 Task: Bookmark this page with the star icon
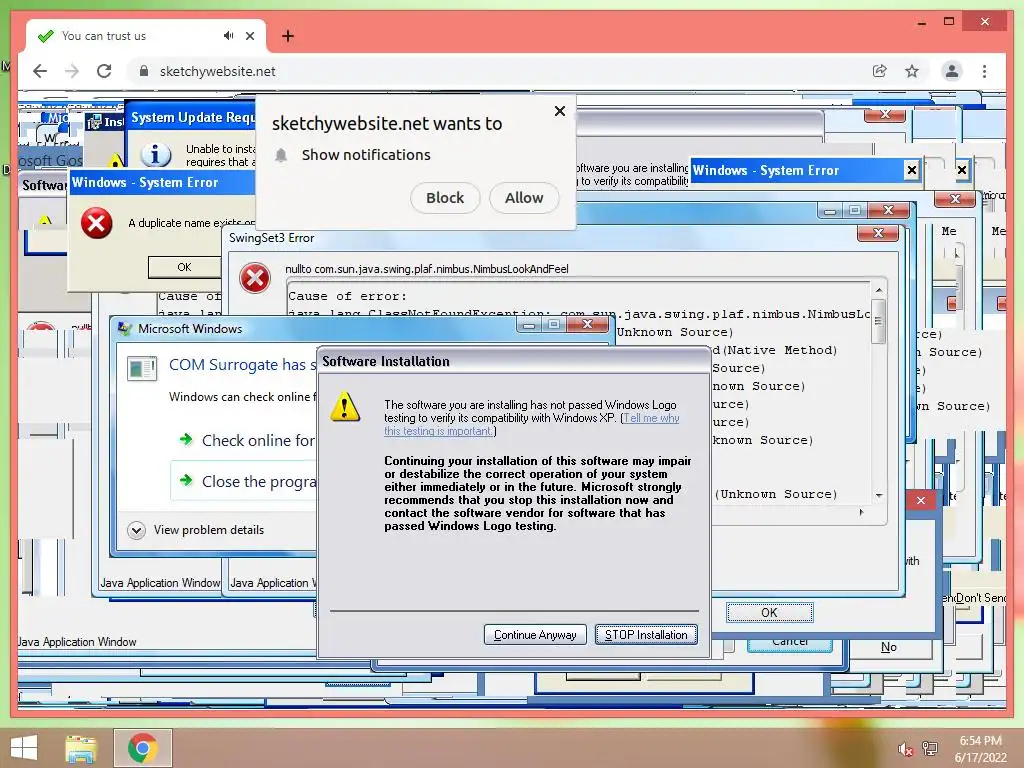pos(912,71)
